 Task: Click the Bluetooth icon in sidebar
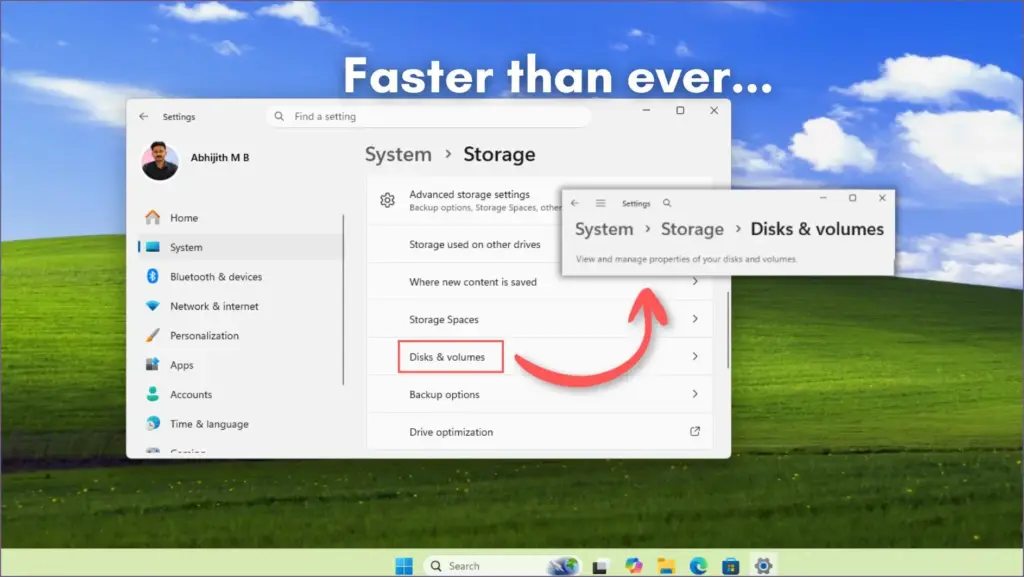coord(153,276)
